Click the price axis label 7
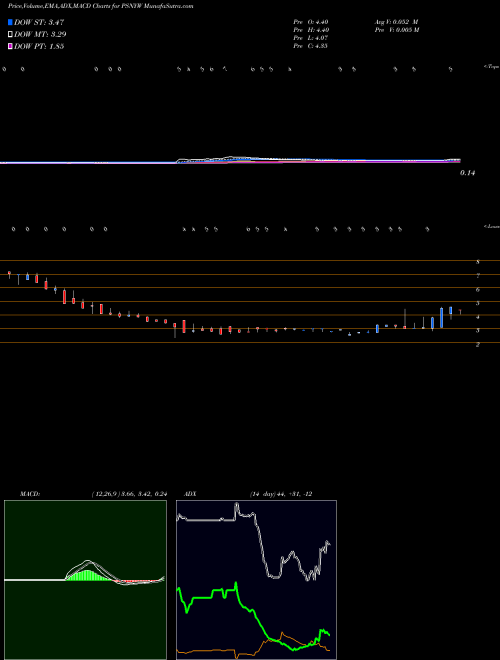The width and height of the screenshot is (500, 660). coord(478,276)
